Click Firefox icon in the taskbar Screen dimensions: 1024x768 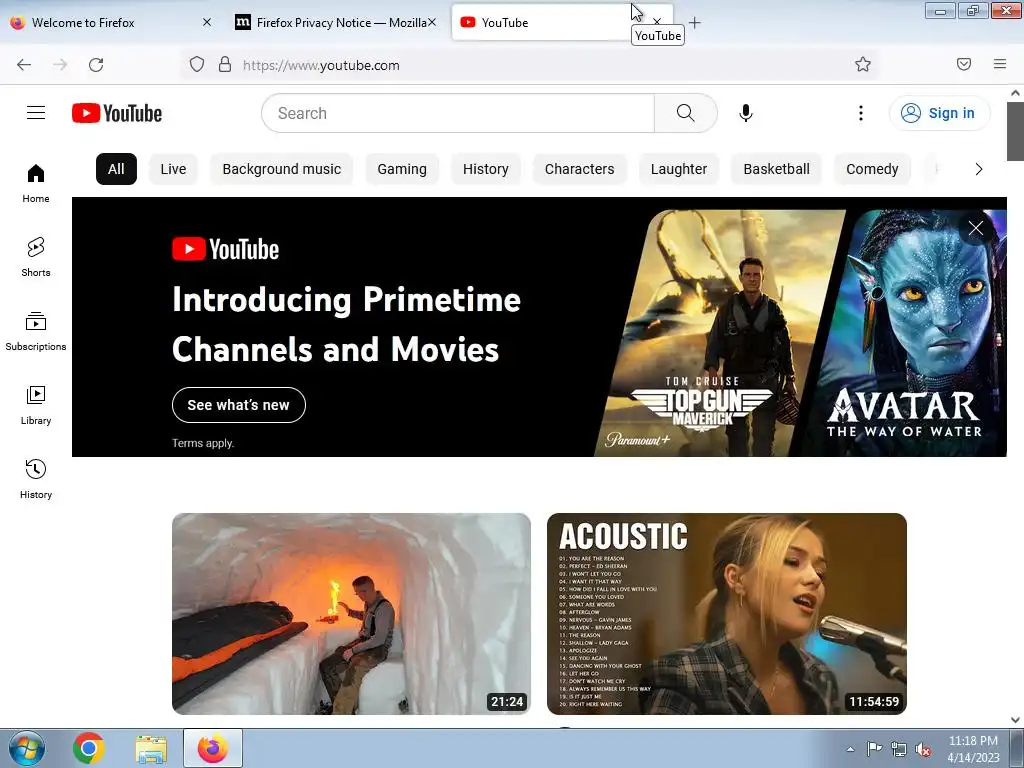pyautogui.click(x=213, y=748)
